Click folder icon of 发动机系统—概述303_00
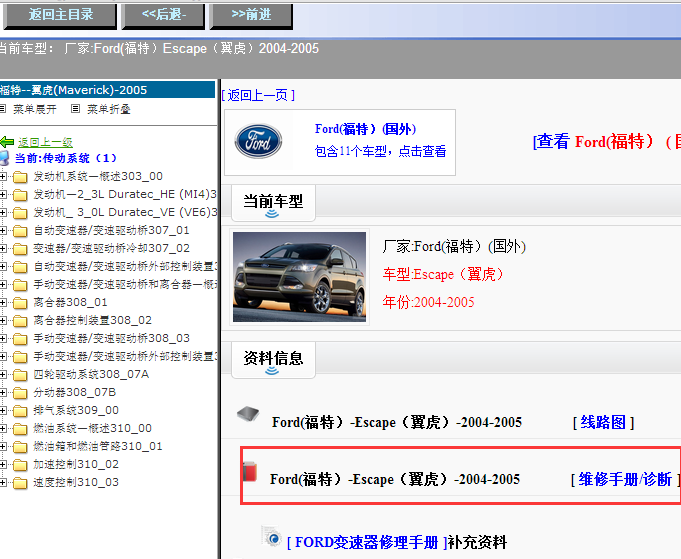 point(20,177)
